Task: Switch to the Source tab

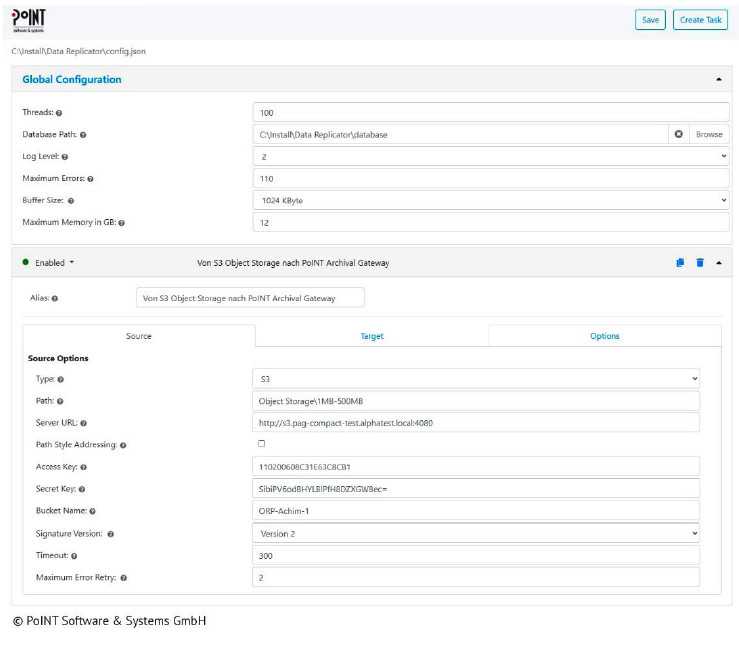Action: click(x=139, y=336)
